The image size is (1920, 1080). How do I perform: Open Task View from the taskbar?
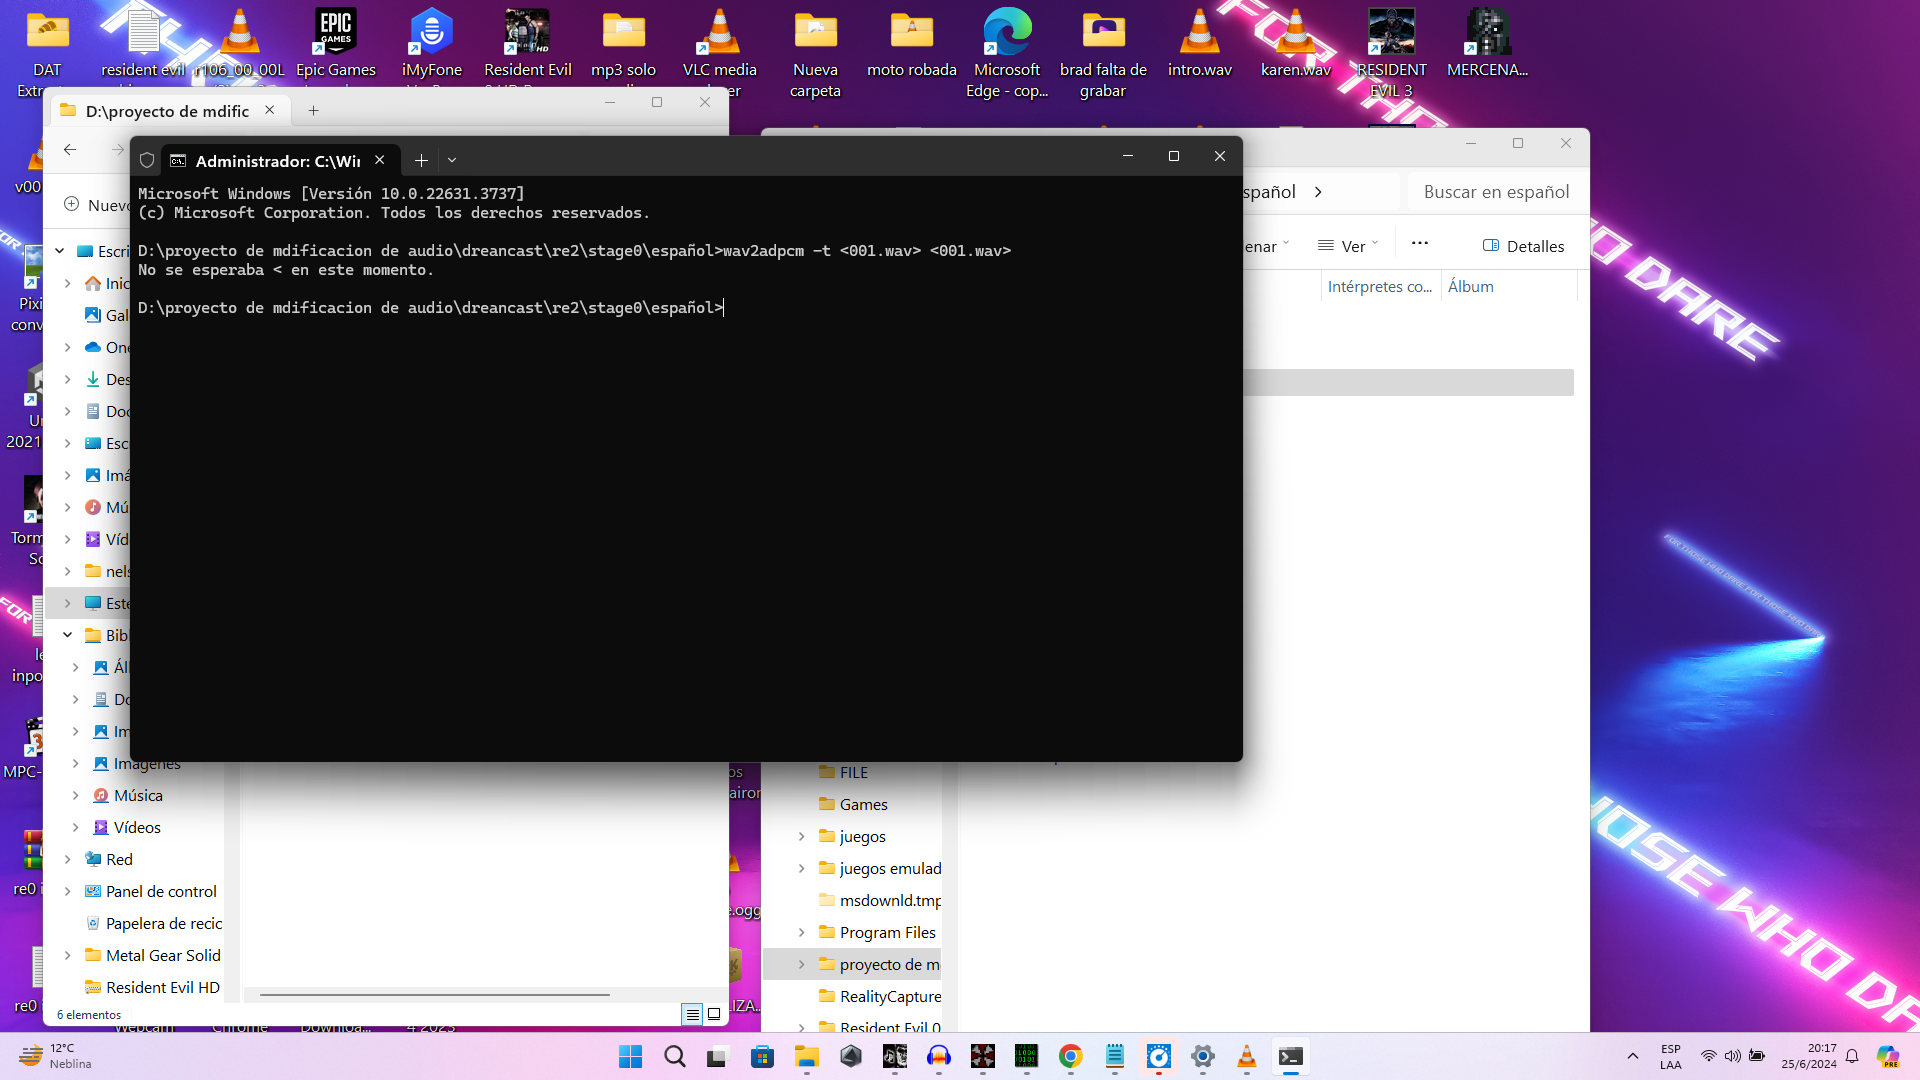point(718,1057)
